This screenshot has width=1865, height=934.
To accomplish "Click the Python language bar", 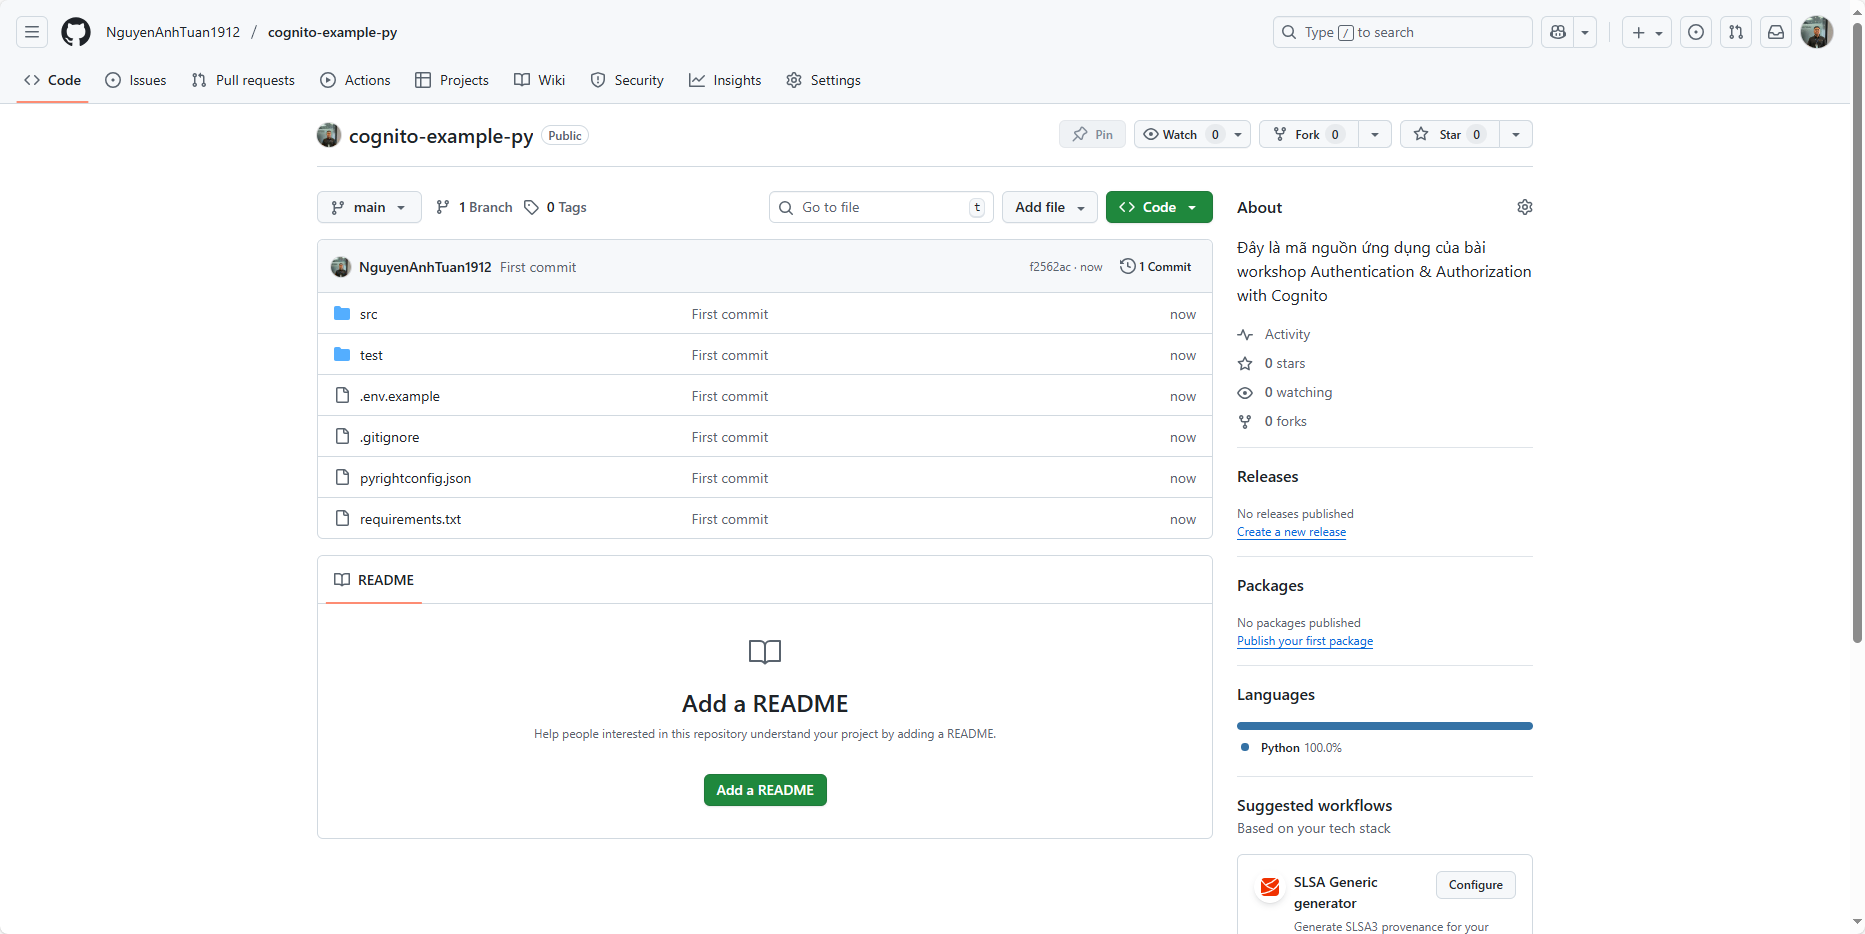I will pyautogui.click(x=1384, y=726).
